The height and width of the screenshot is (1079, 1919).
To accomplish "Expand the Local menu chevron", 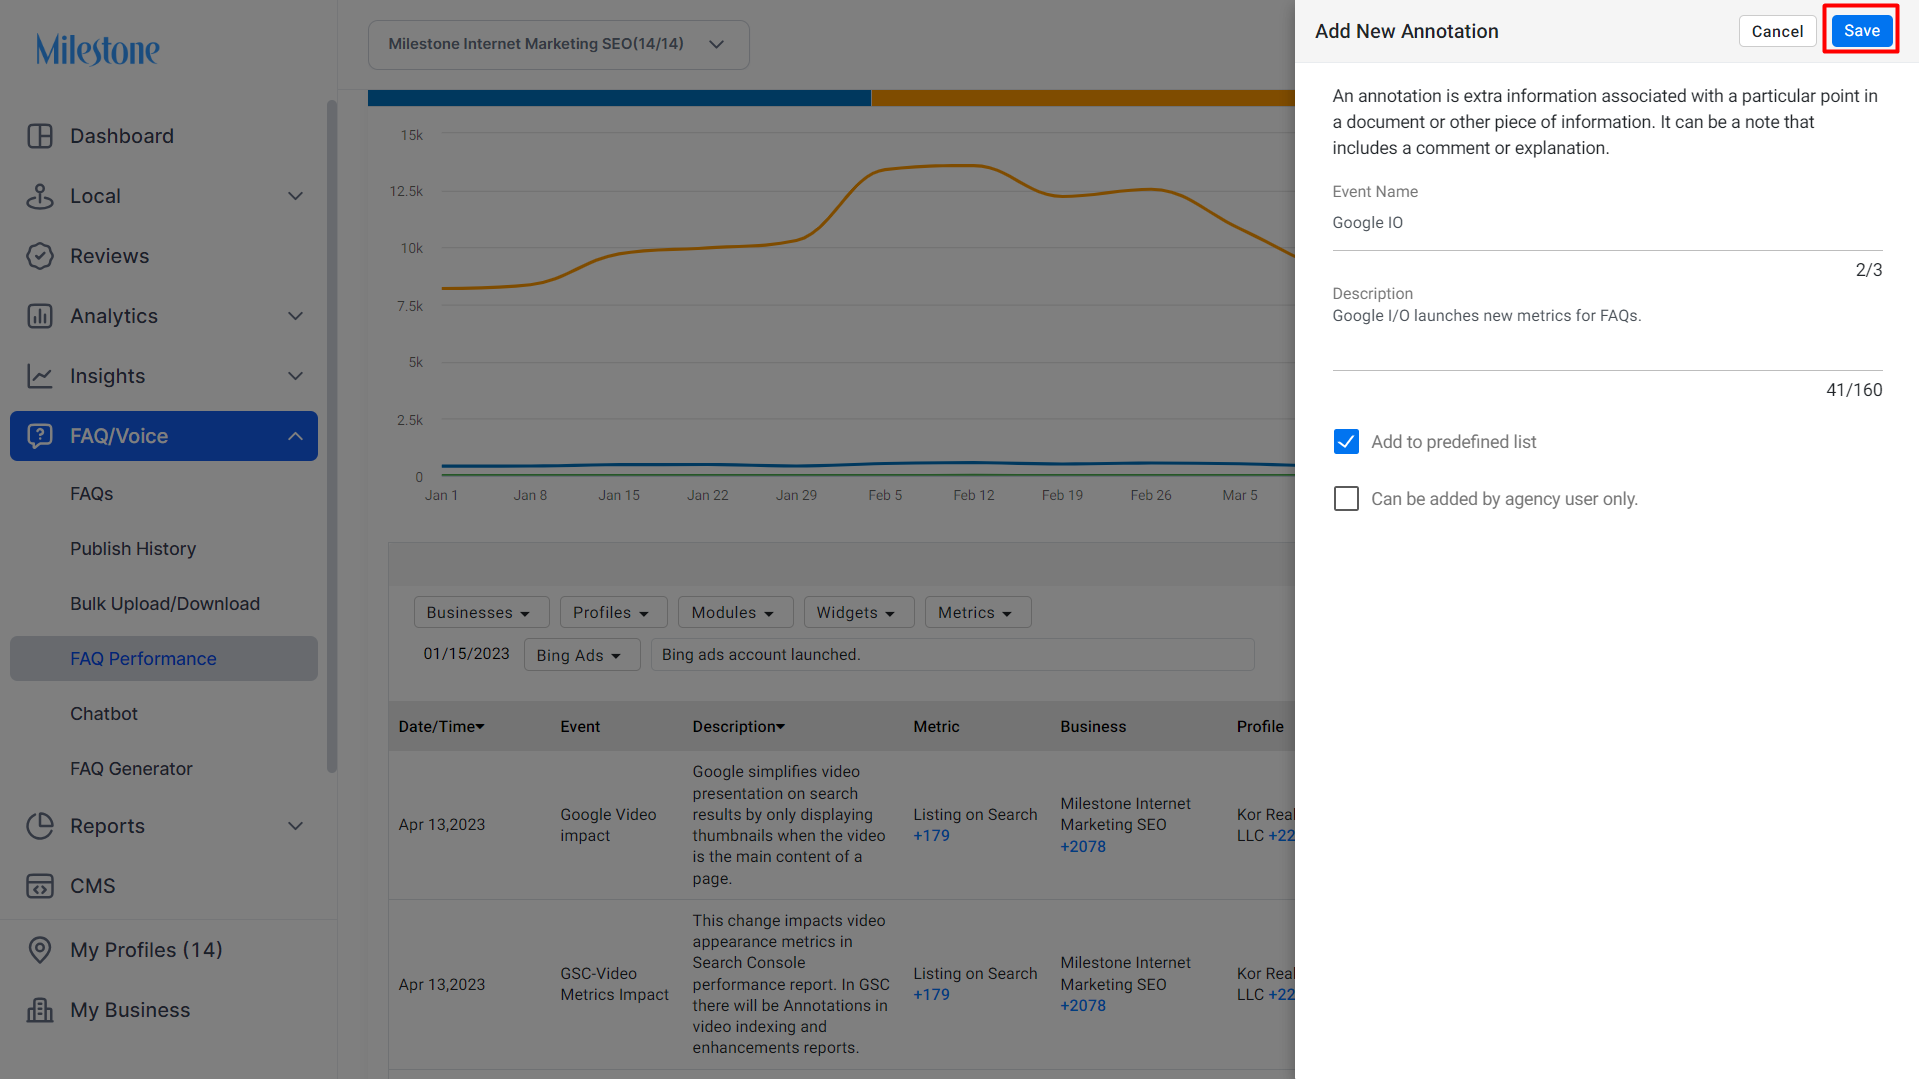I will (295, 196).
